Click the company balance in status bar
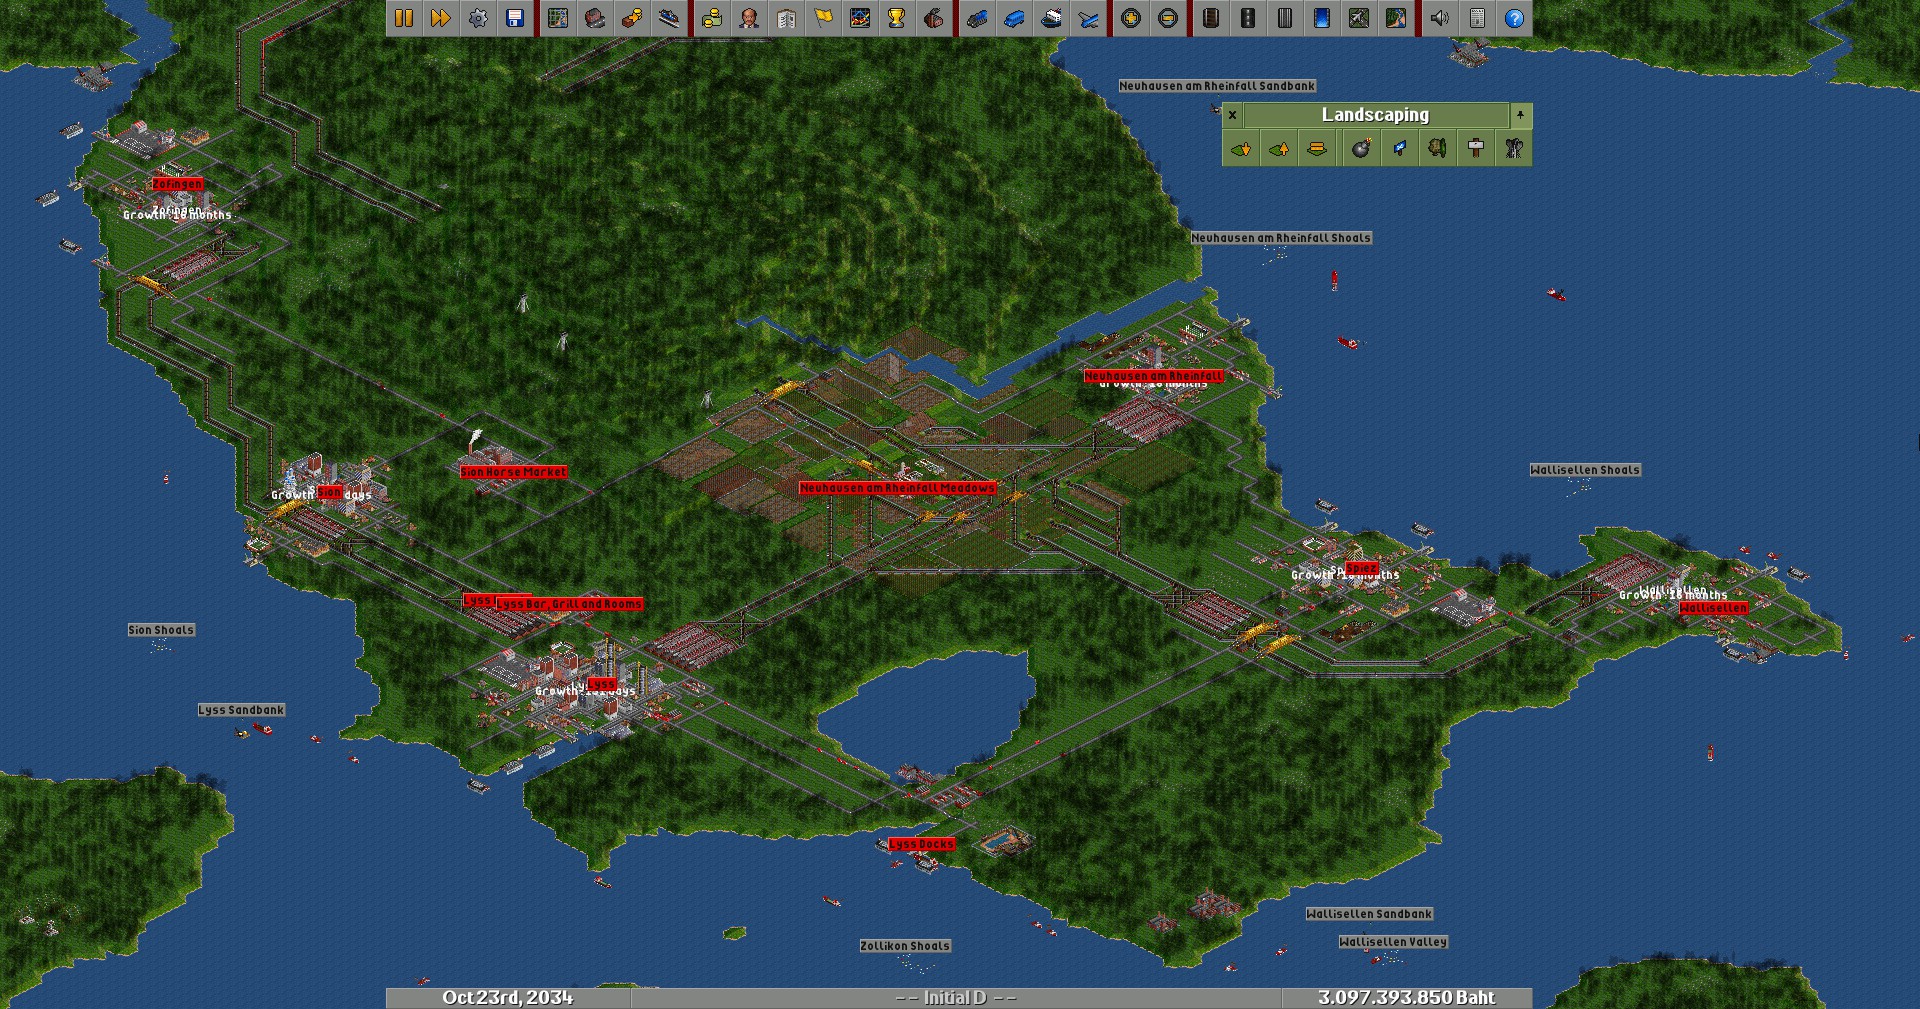This screenshot has height=1009, width=1920. pyautogui.click(x=1406, y=998)
